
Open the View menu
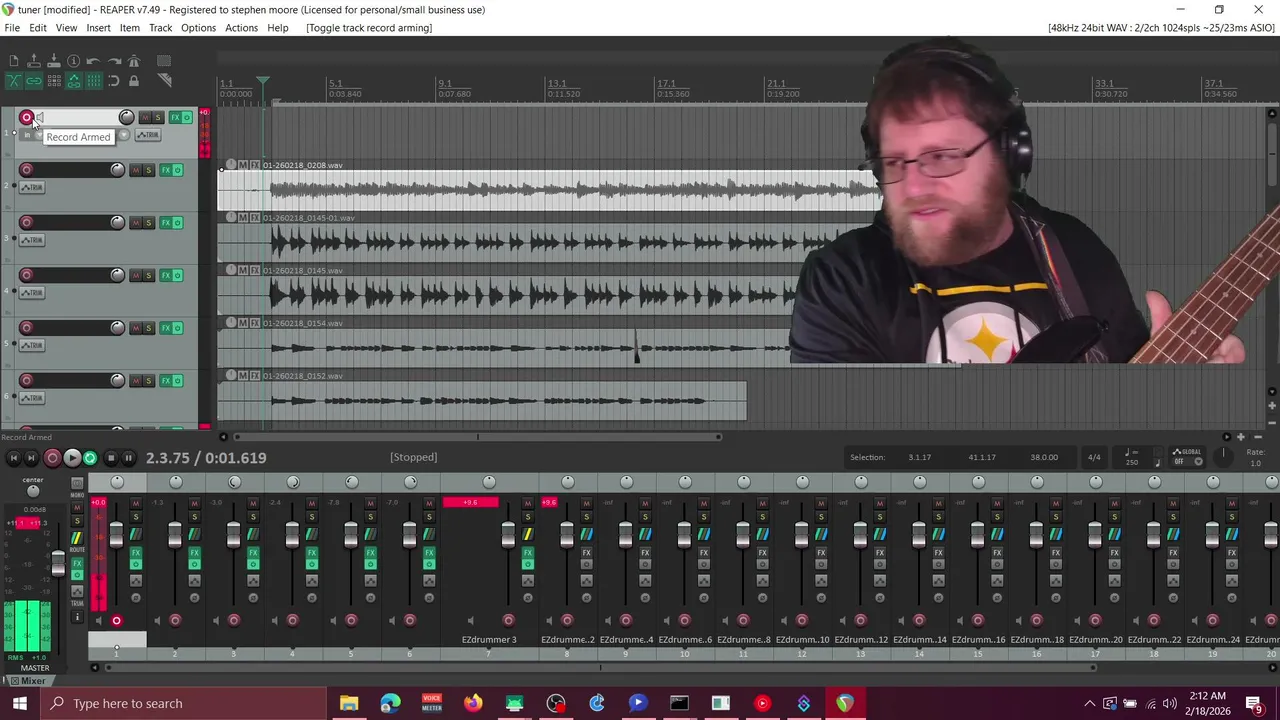tap(66, 28)
